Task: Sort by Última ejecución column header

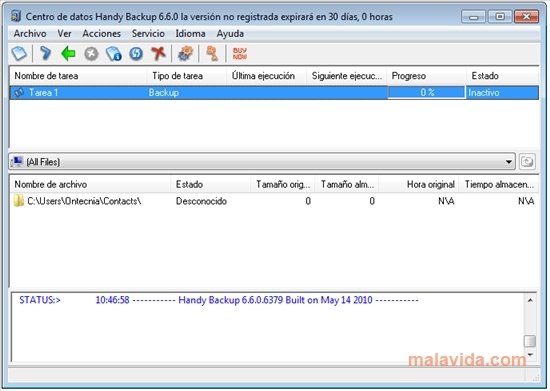Action: (x=266, y=76)
